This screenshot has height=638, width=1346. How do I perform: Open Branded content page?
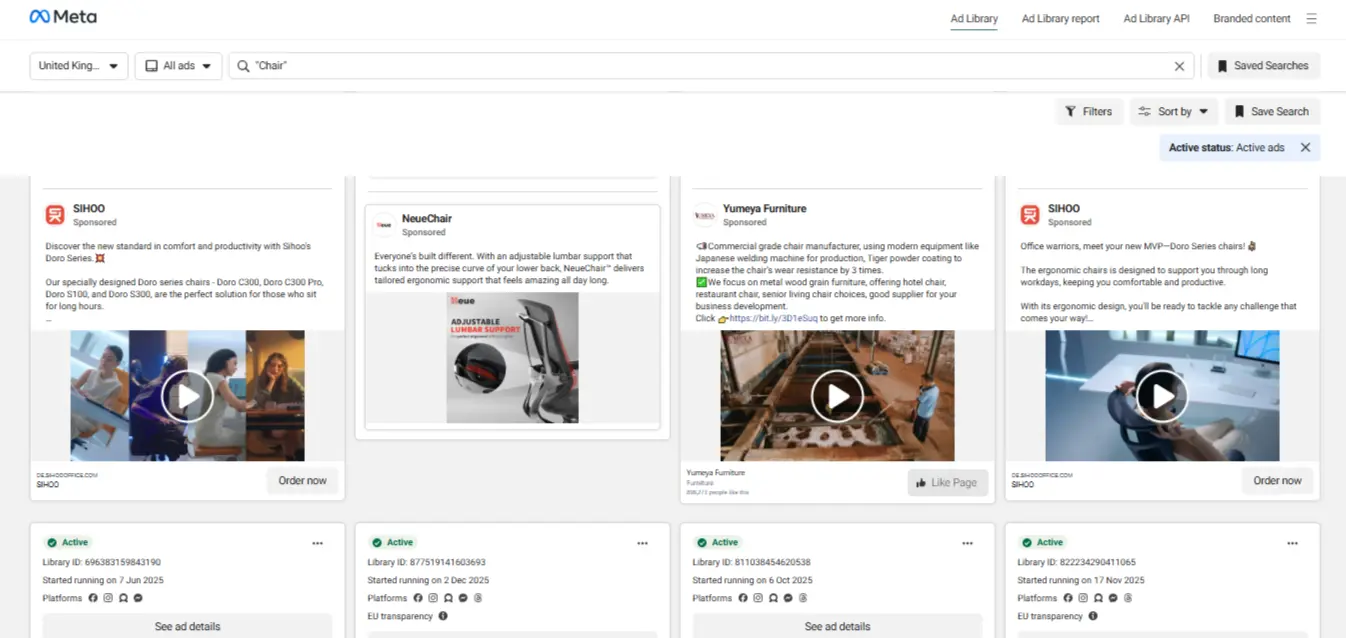click(1251, 18)
